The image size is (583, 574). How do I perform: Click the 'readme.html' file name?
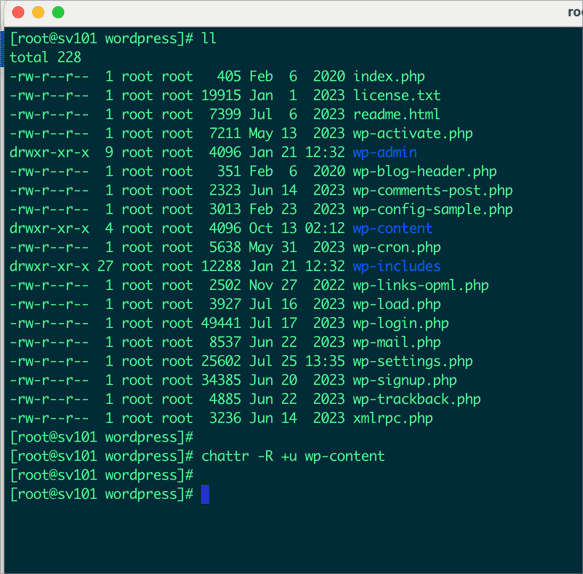coord(397,114)
